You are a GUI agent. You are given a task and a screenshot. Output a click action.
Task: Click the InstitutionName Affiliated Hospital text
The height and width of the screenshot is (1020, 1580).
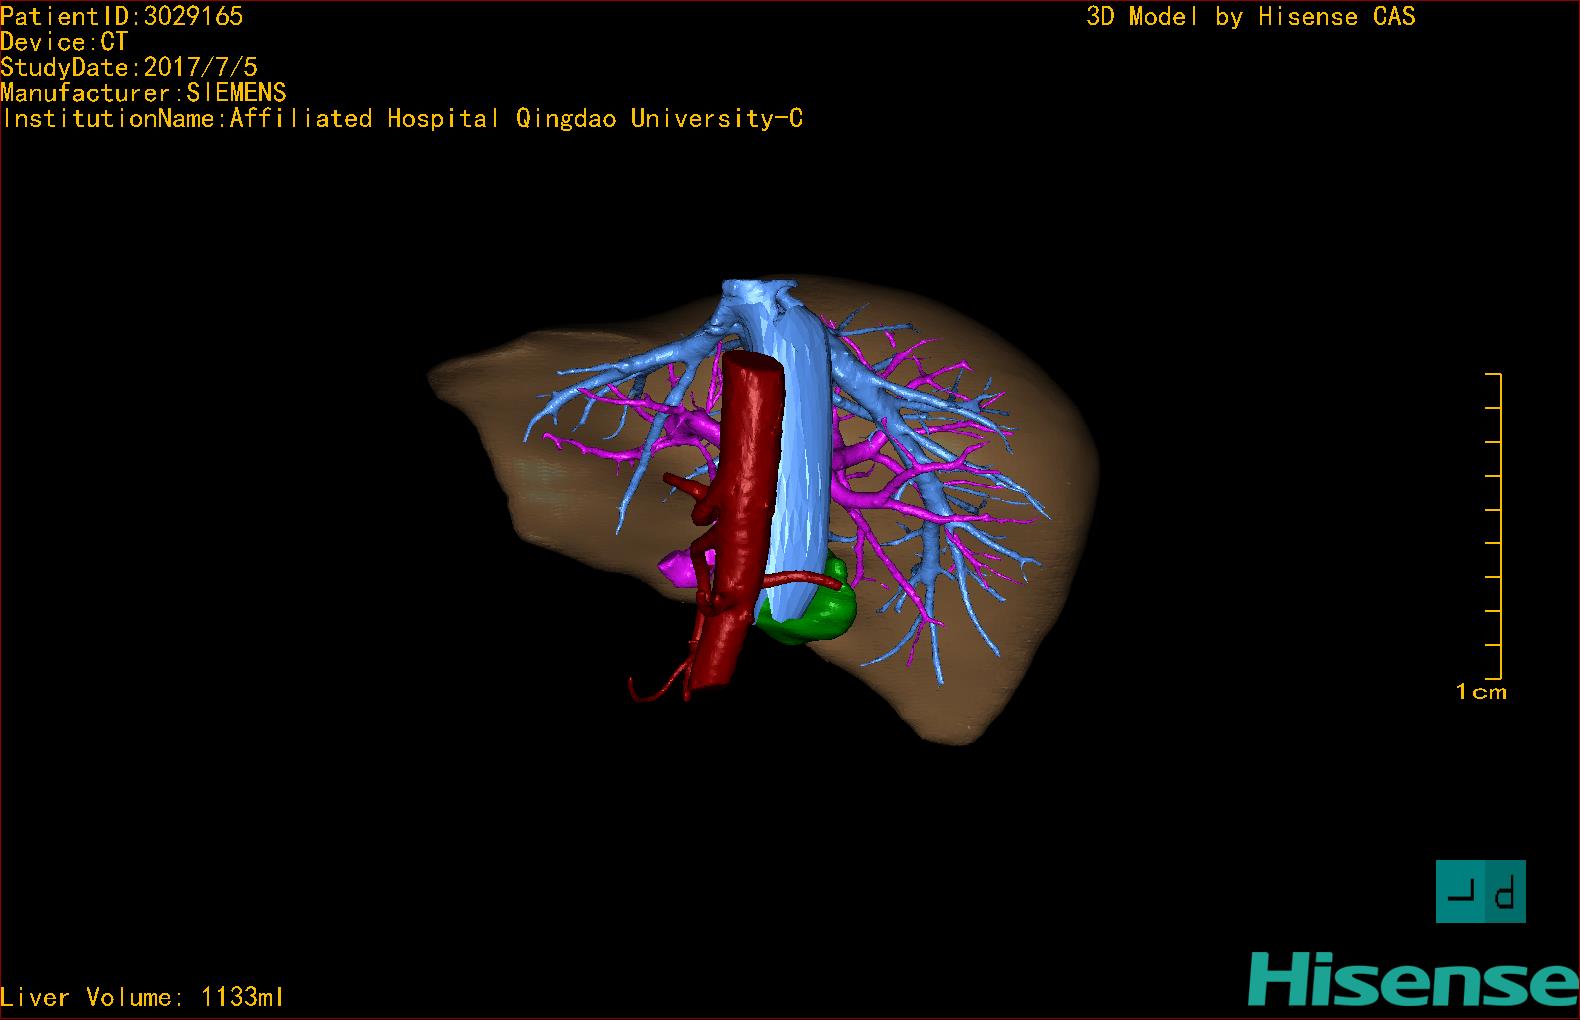(402, 119)
